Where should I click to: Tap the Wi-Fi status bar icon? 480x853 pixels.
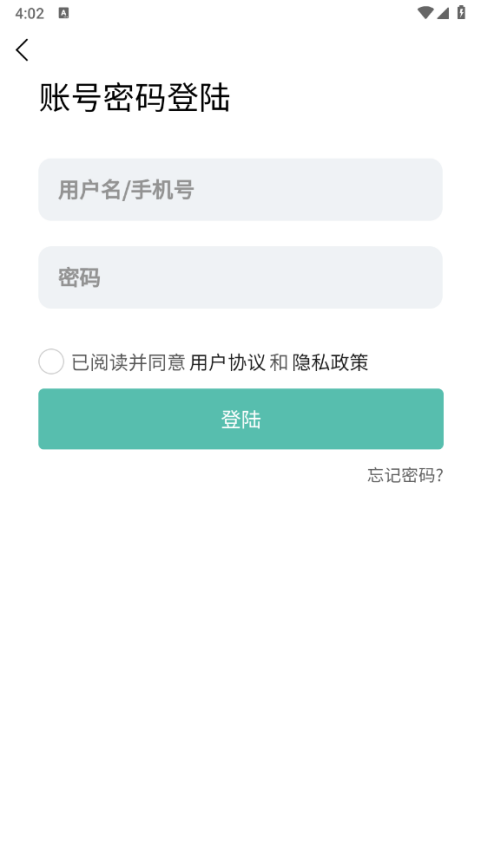click(424, 13)
